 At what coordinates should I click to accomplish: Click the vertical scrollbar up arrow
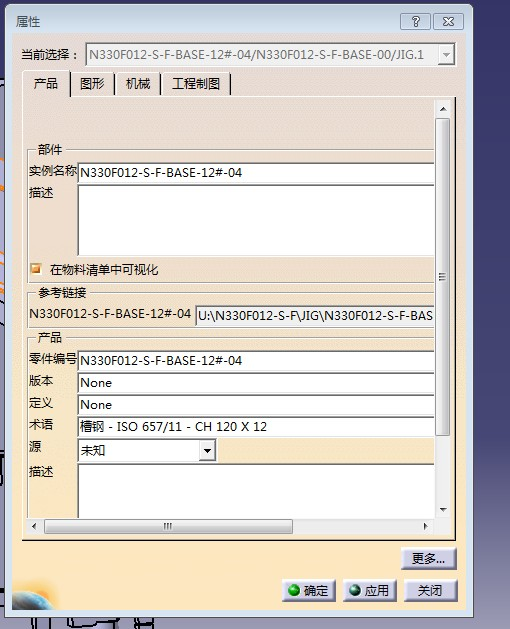point(443,109)
